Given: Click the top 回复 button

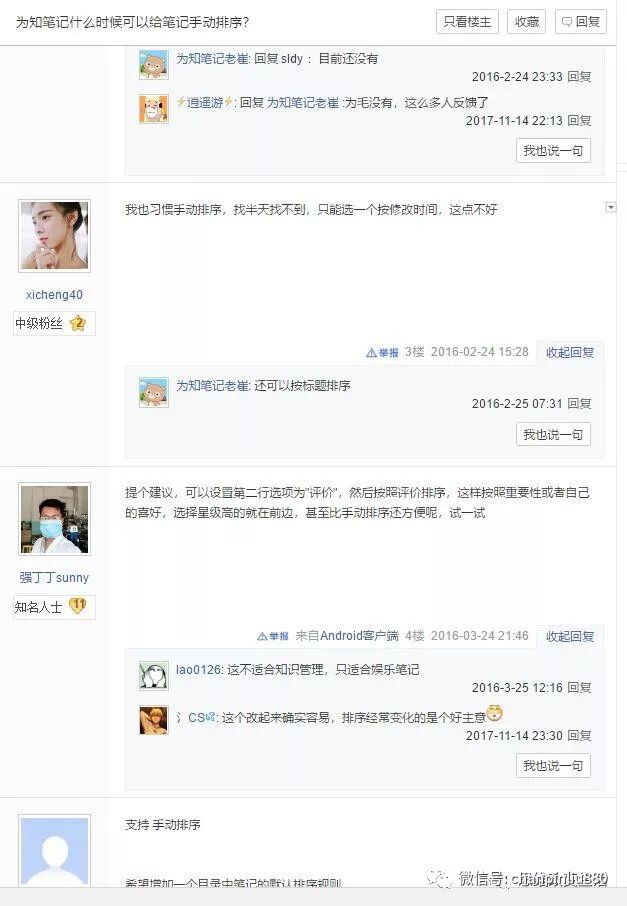Looking at the screenshot, I should (581, 22).
